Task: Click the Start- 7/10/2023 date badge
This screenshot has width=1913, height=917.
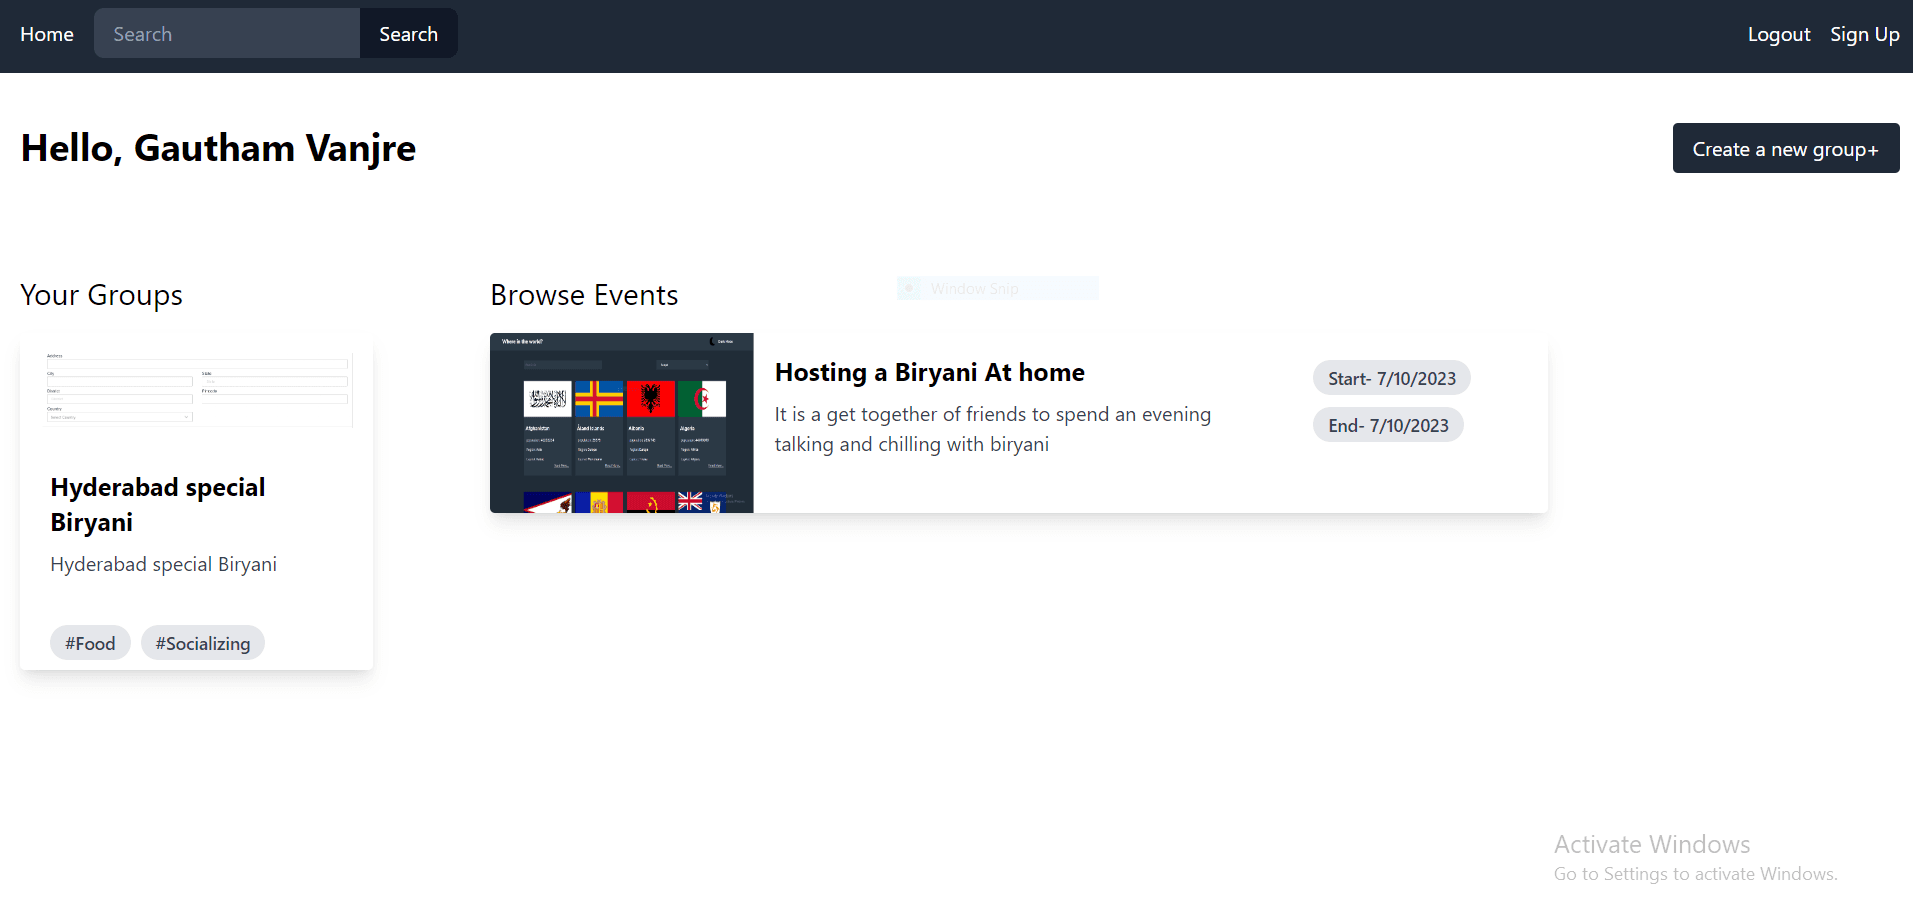Action: [x=1391, y=378]
